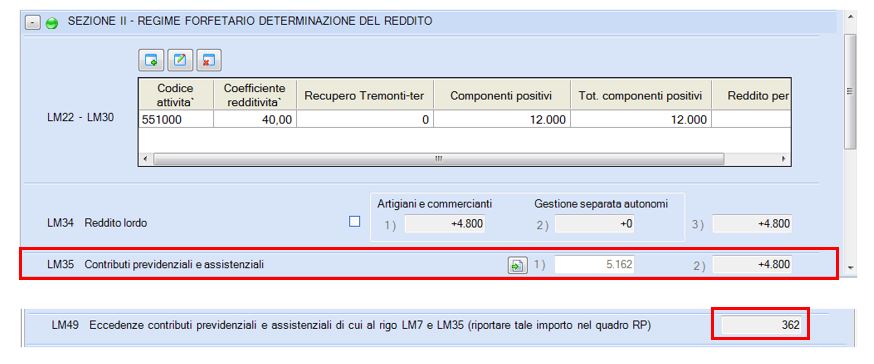Viewport: 874px width, 364px height.
Task: Select Codice attivita' column header
Action: (x=176, y=95)
